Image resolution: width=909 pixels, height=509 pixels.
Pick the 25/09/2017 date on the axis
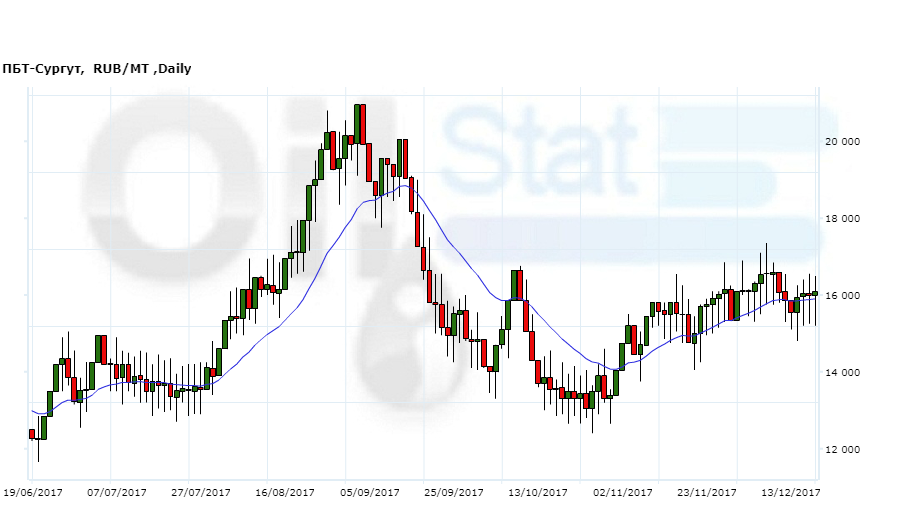pos(454,492)
